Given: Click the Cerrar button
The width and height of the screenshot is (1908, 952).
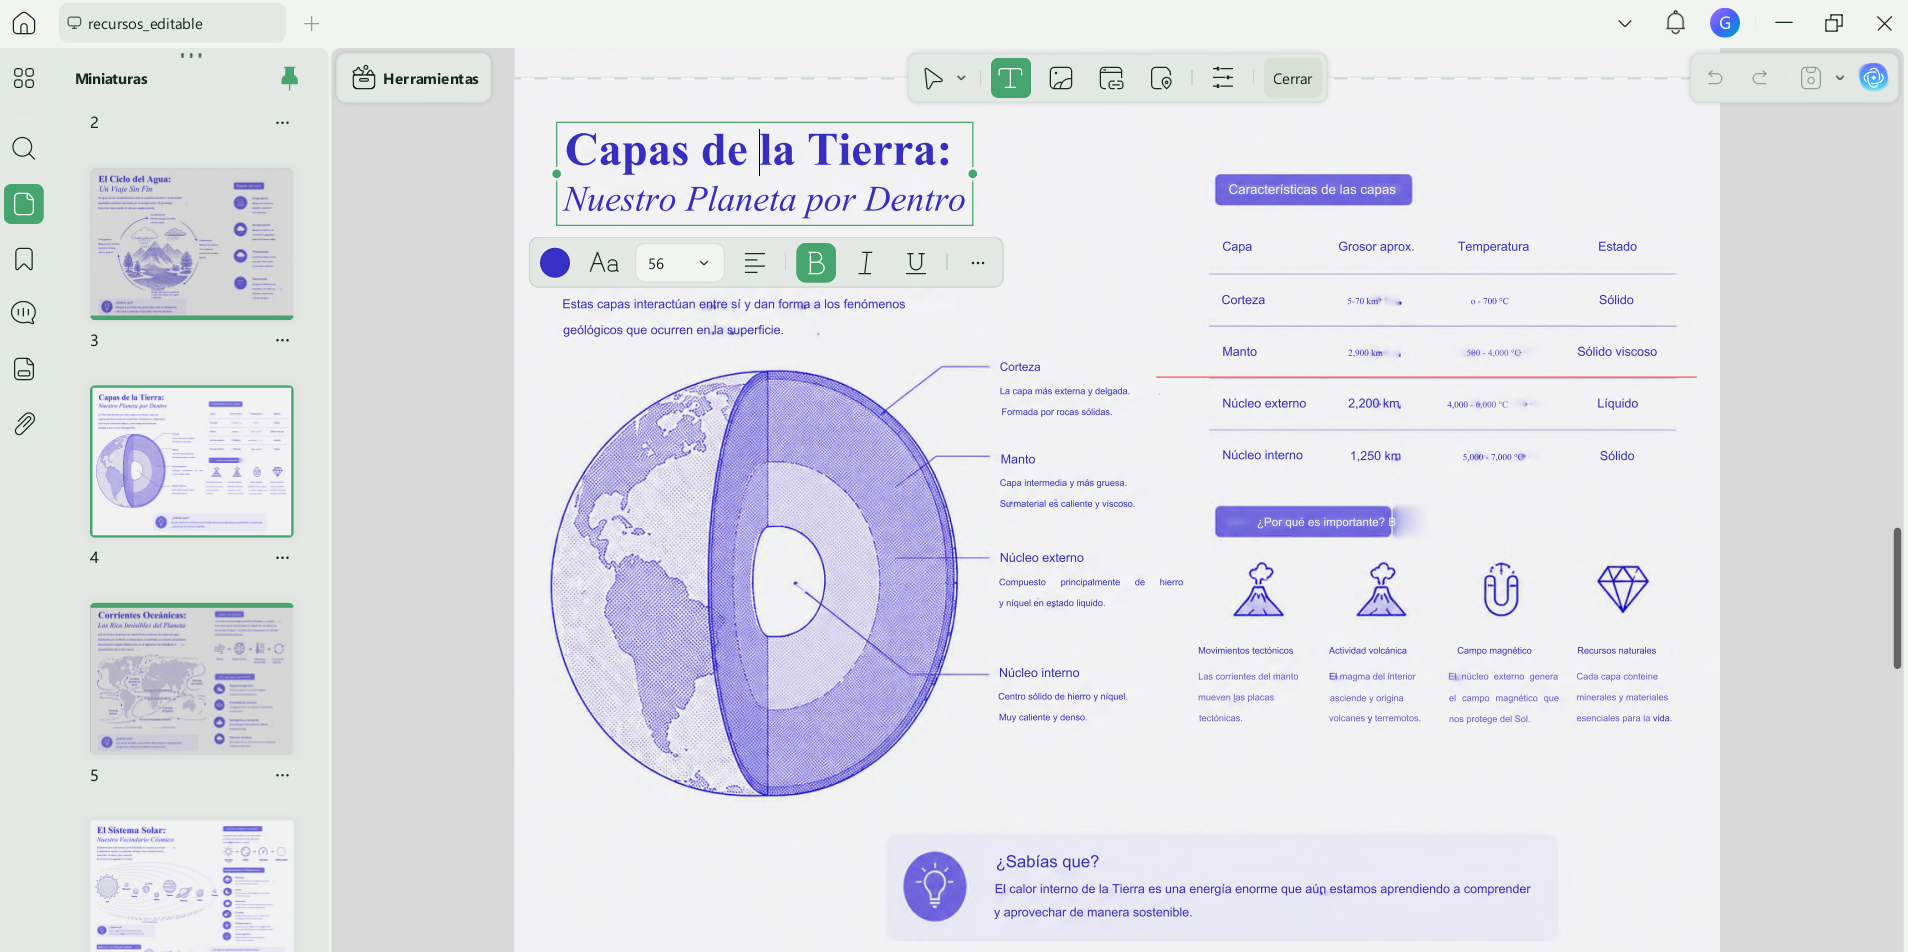Looking at the screenshot, I should pyautogui.click(x=1292, y=79).
